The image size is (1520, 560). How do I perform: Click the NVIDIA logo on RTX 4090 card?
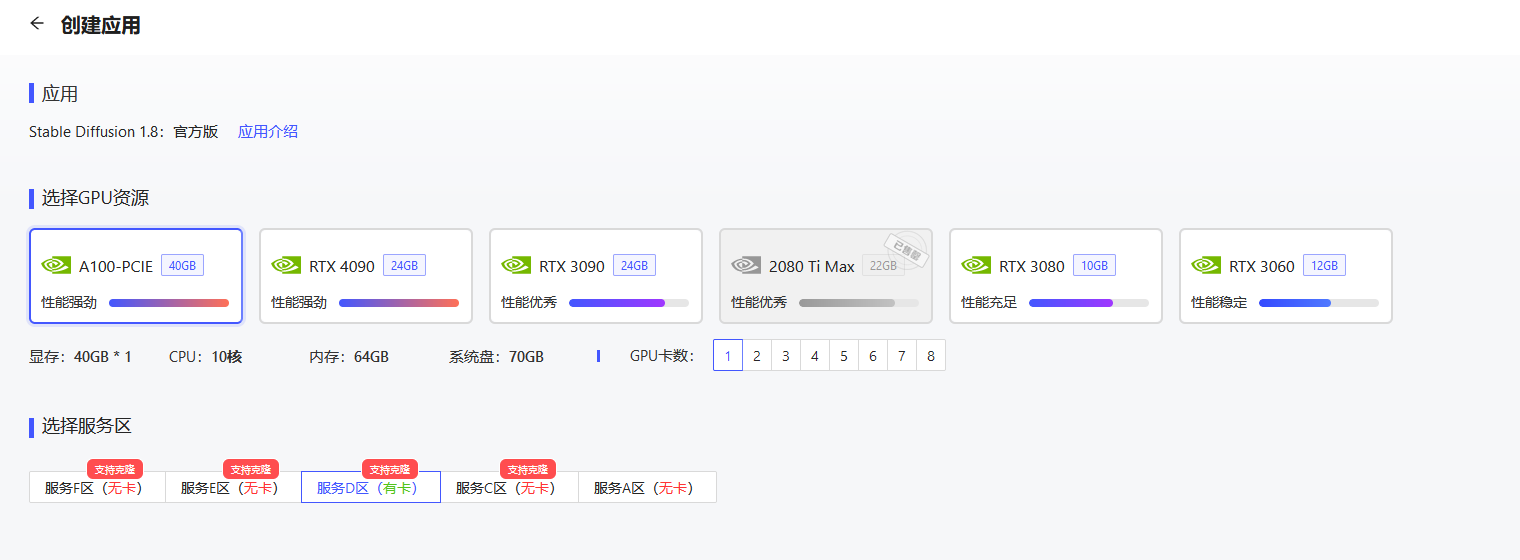coord(286,265)
